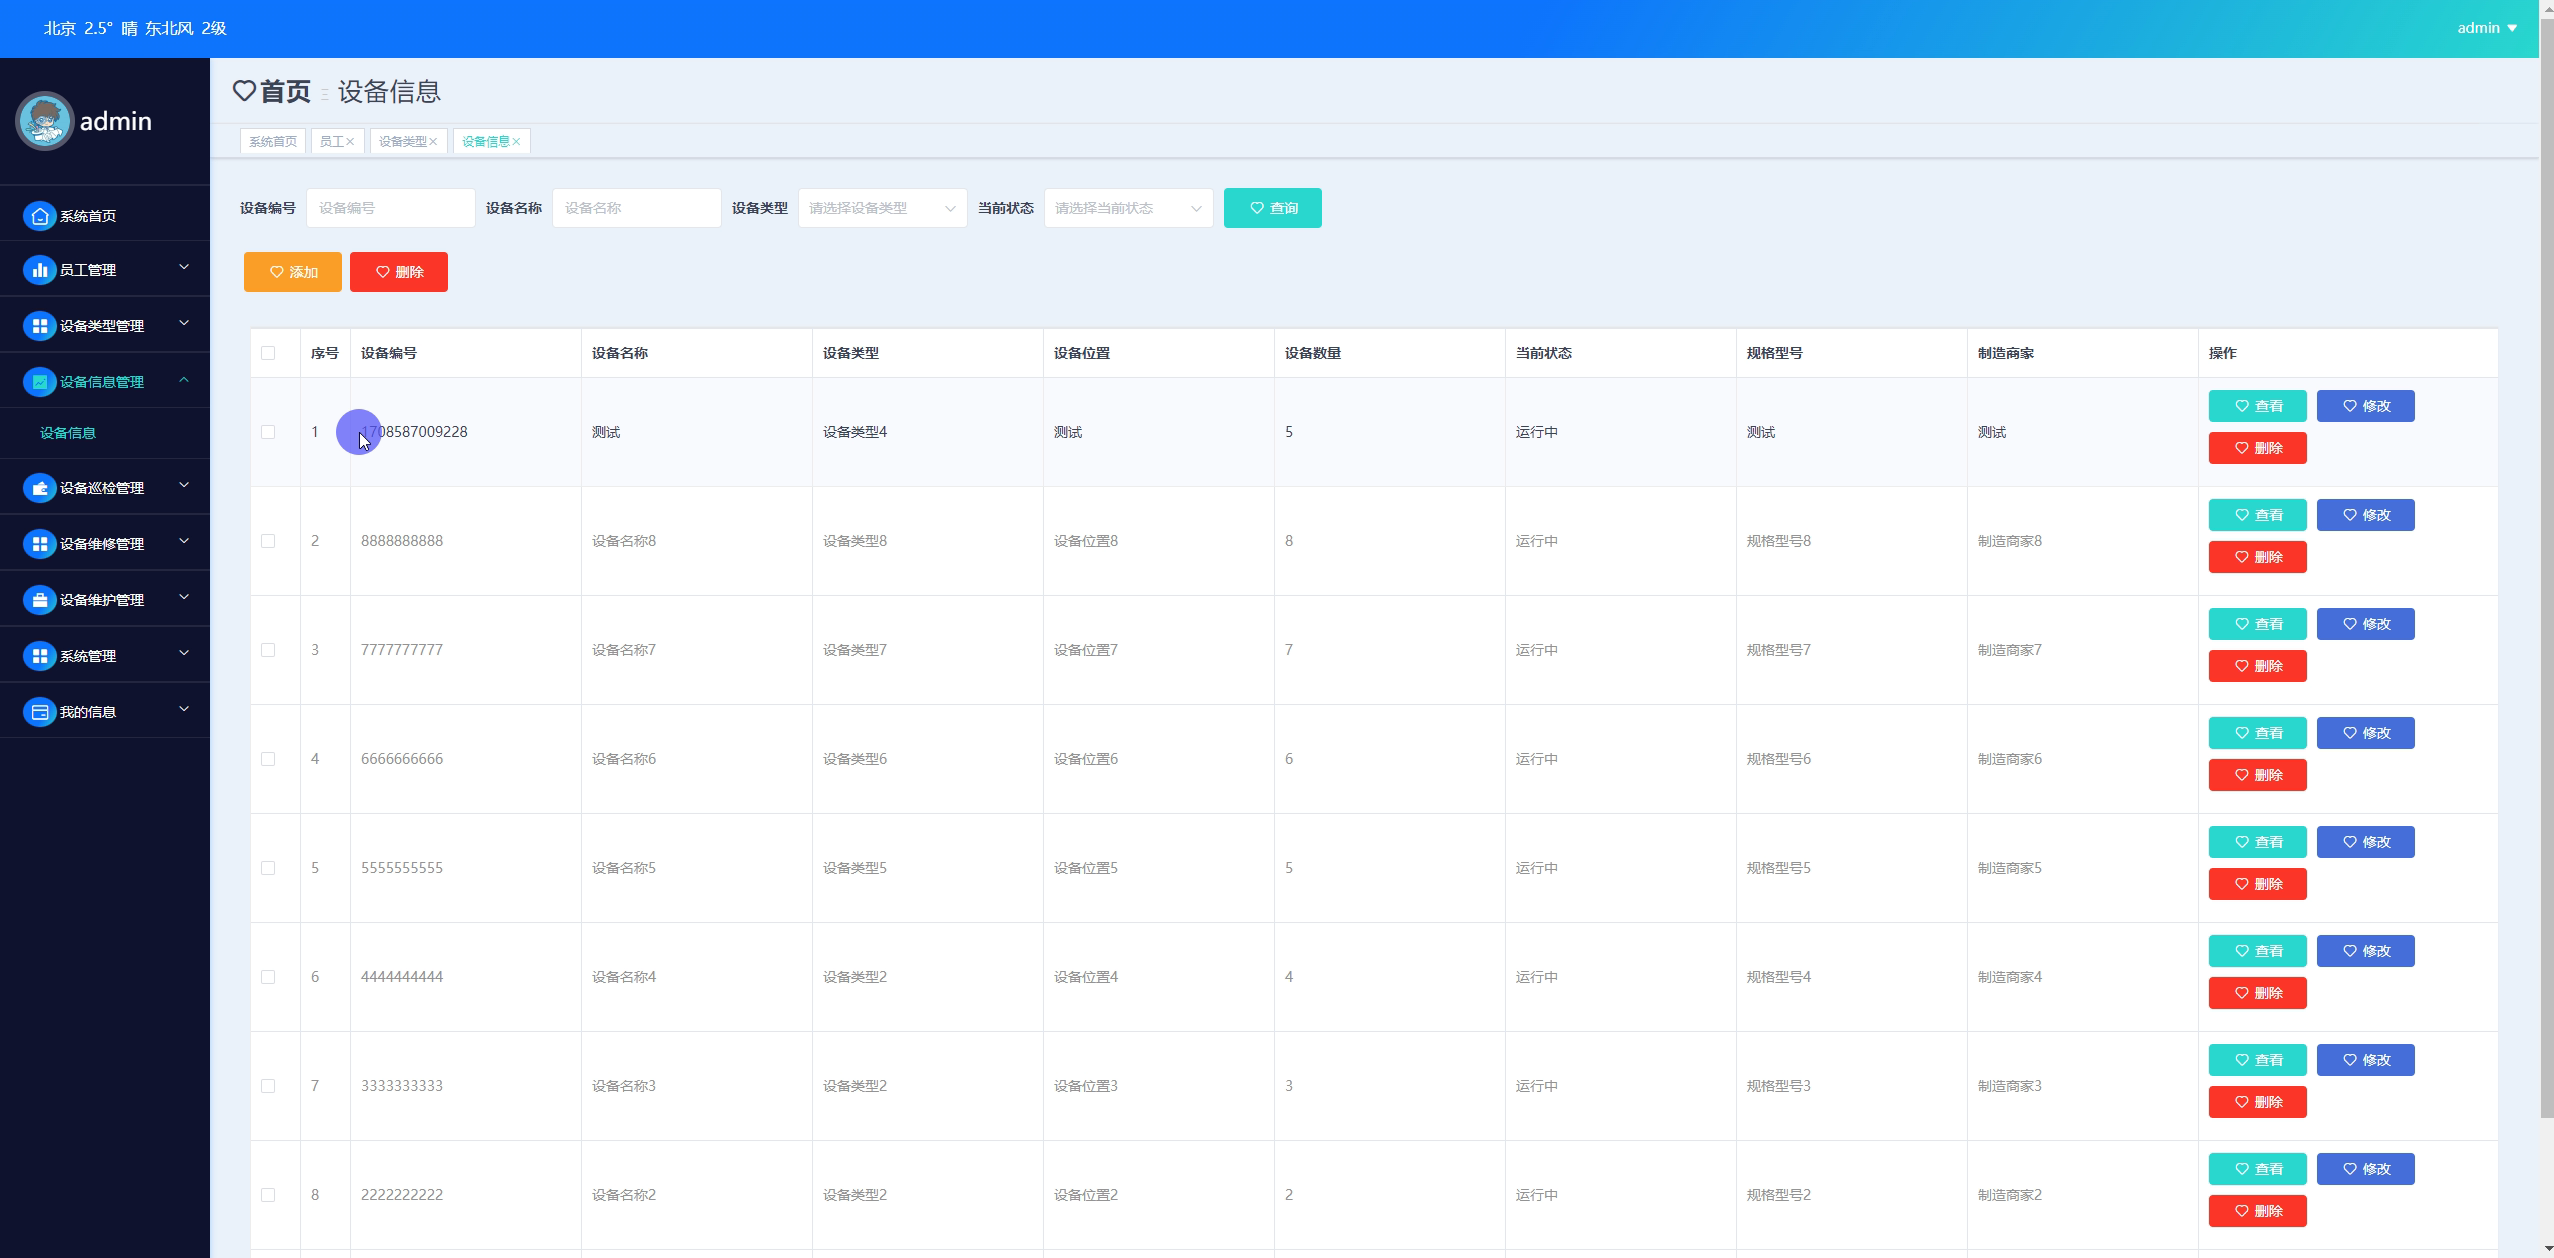Expand the admin user menu at top right
The height and width of the screenshot is (1258, 2554).
2486,28
